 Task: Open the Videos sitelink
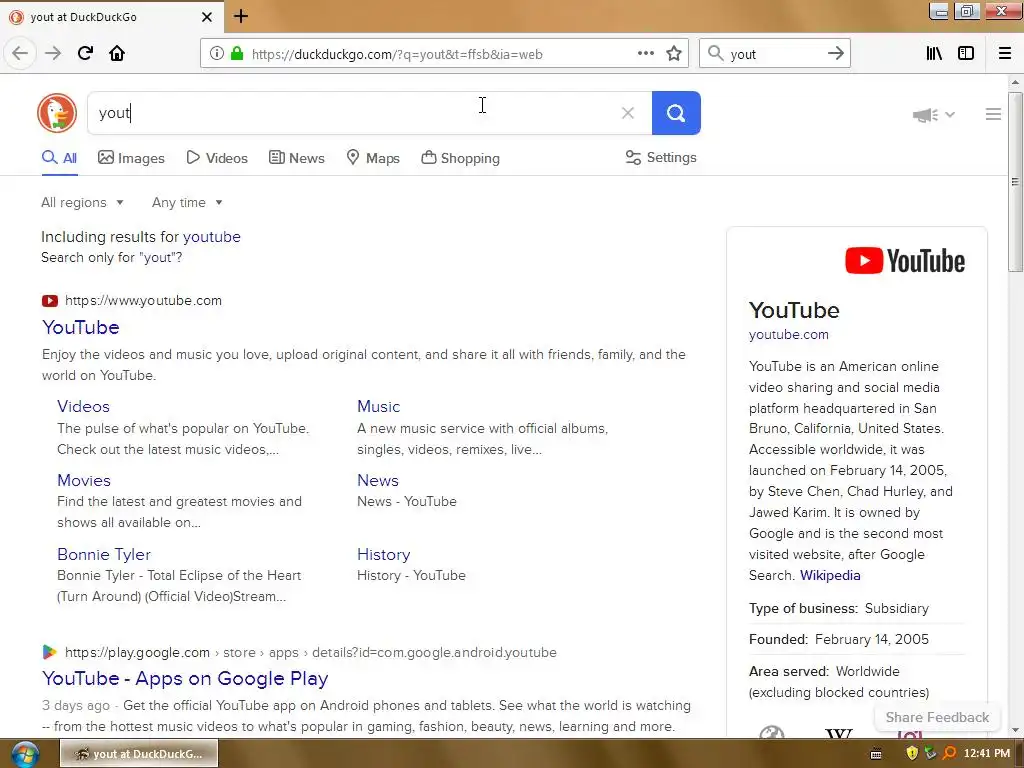click(x=84, y=406)
